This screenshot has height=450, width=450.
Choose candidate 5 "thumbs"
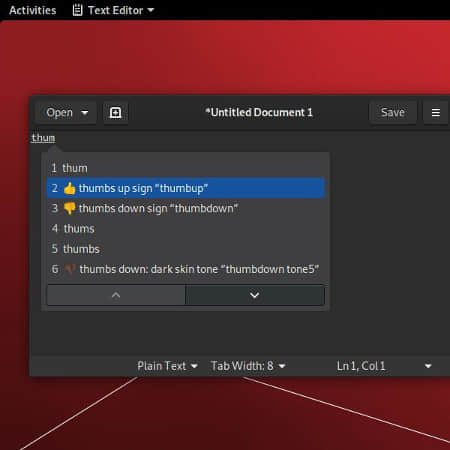tap(185, 249)
